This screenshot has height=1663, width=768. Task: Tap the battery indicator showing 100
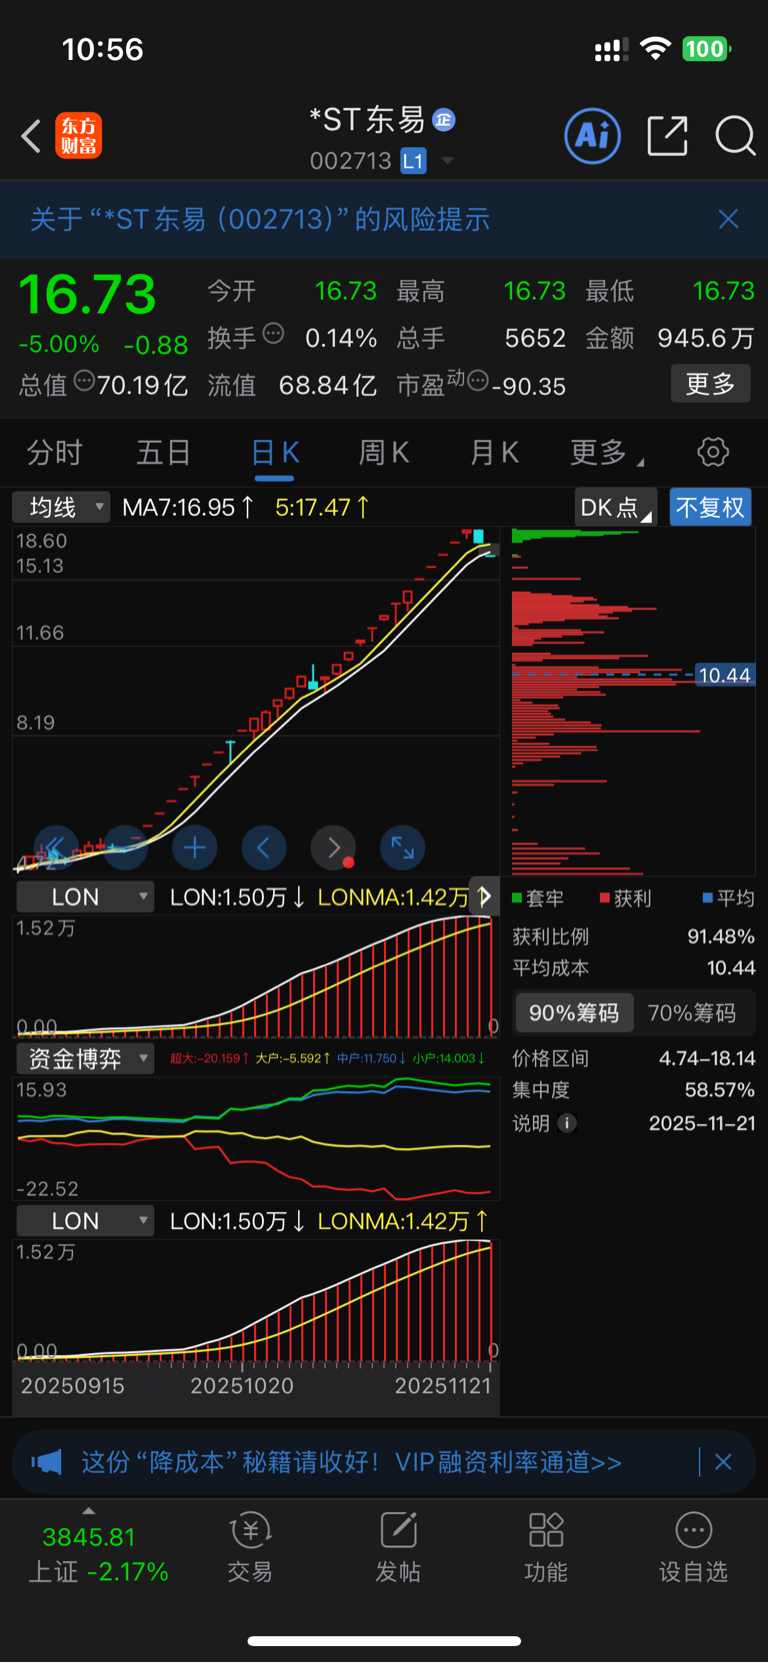706,48
